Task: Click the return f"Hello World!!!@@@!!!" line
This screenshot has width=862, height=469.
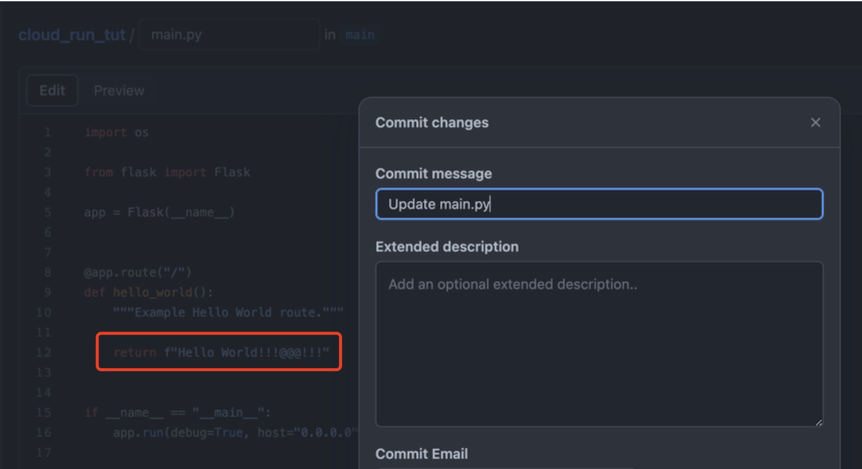Action: click(x=221, y=352)
